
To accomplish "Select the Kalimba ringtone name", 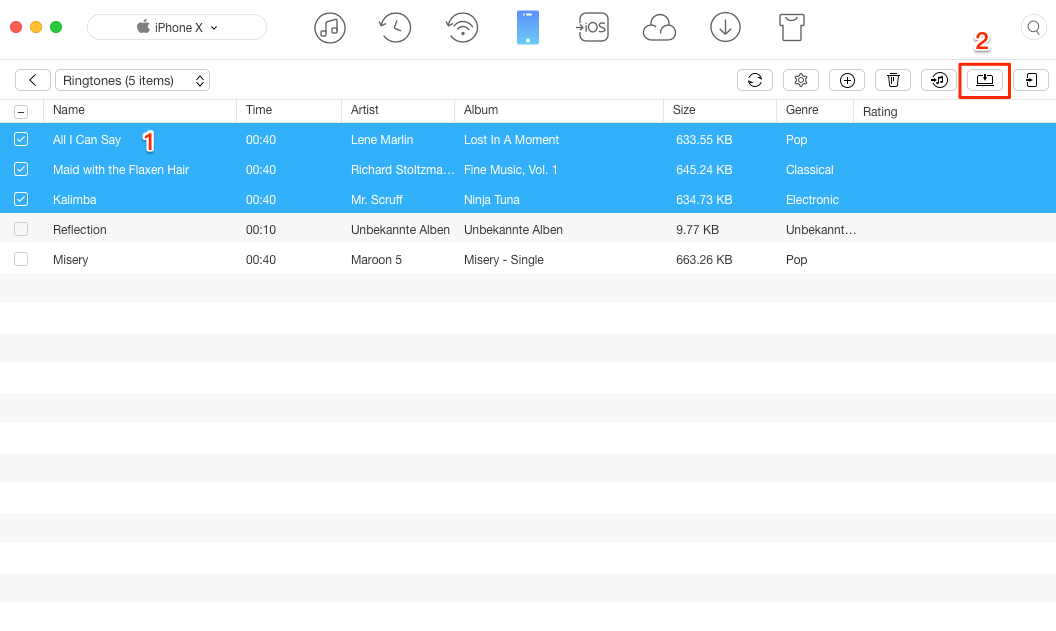I will (75, 200).
